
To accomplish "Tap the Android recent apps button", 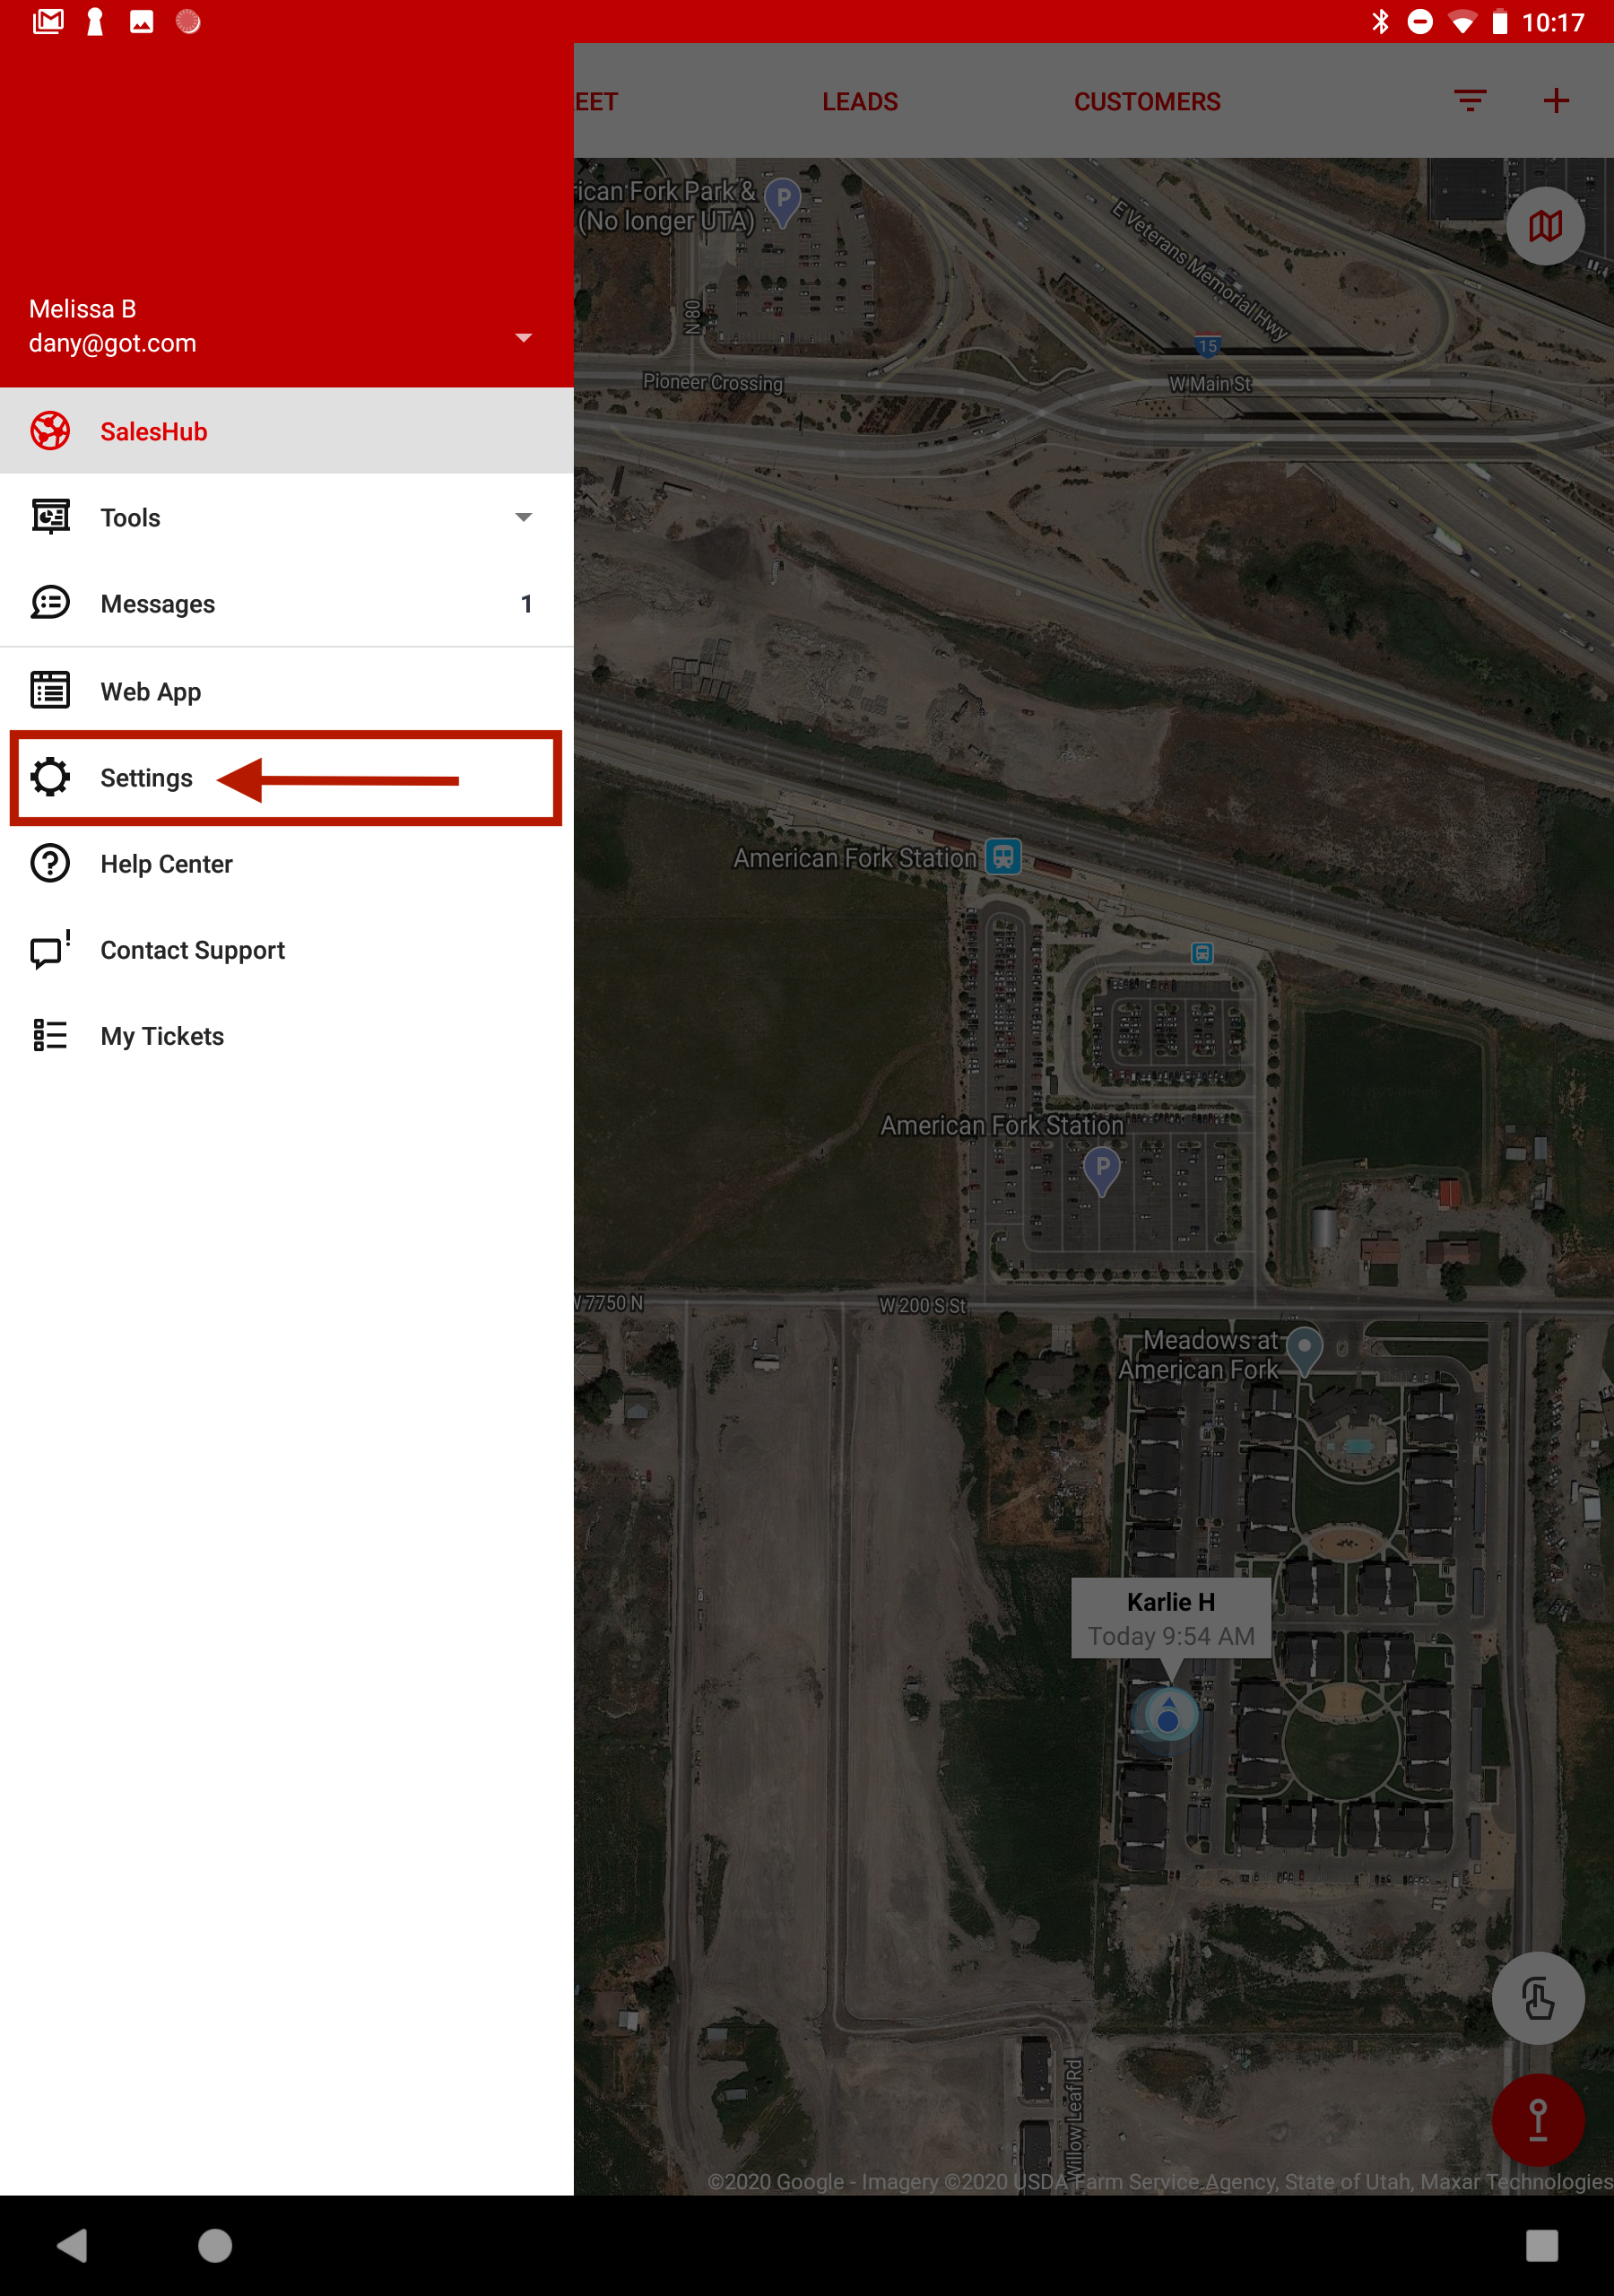I will pos(1541,2245).
